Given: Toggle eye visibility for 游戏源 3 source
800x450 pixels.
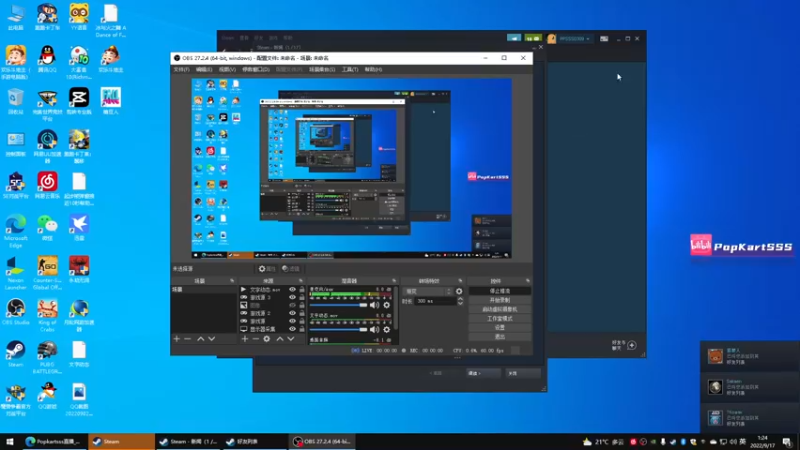Looking at the screenshot, I should click(x=292, y=297).
